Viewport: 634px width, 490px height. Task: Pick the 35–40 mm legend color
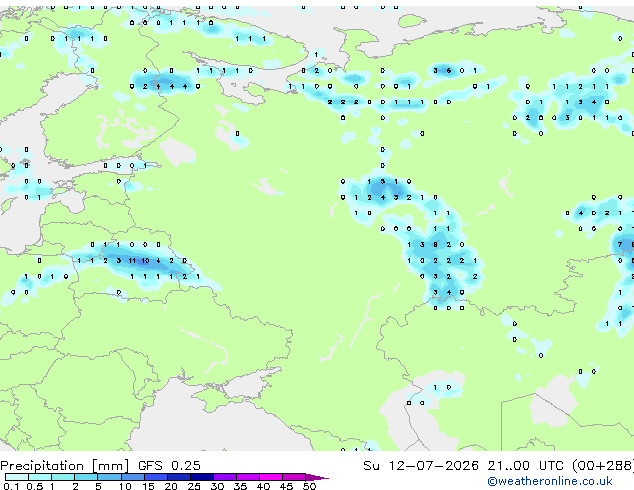pyautogui.click(x=248, y=477)
